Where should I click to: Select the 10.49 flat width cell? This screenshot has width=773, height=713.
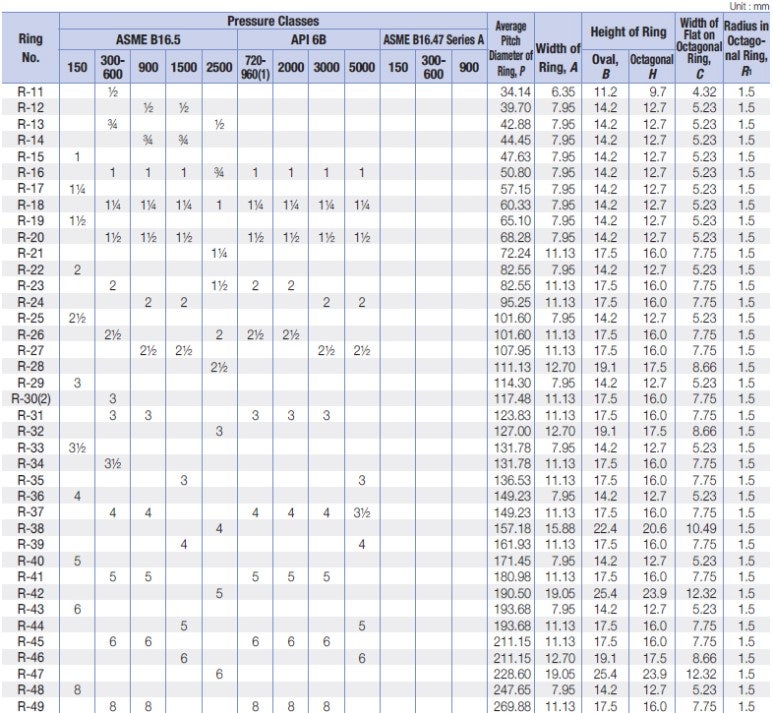[701, 529]
